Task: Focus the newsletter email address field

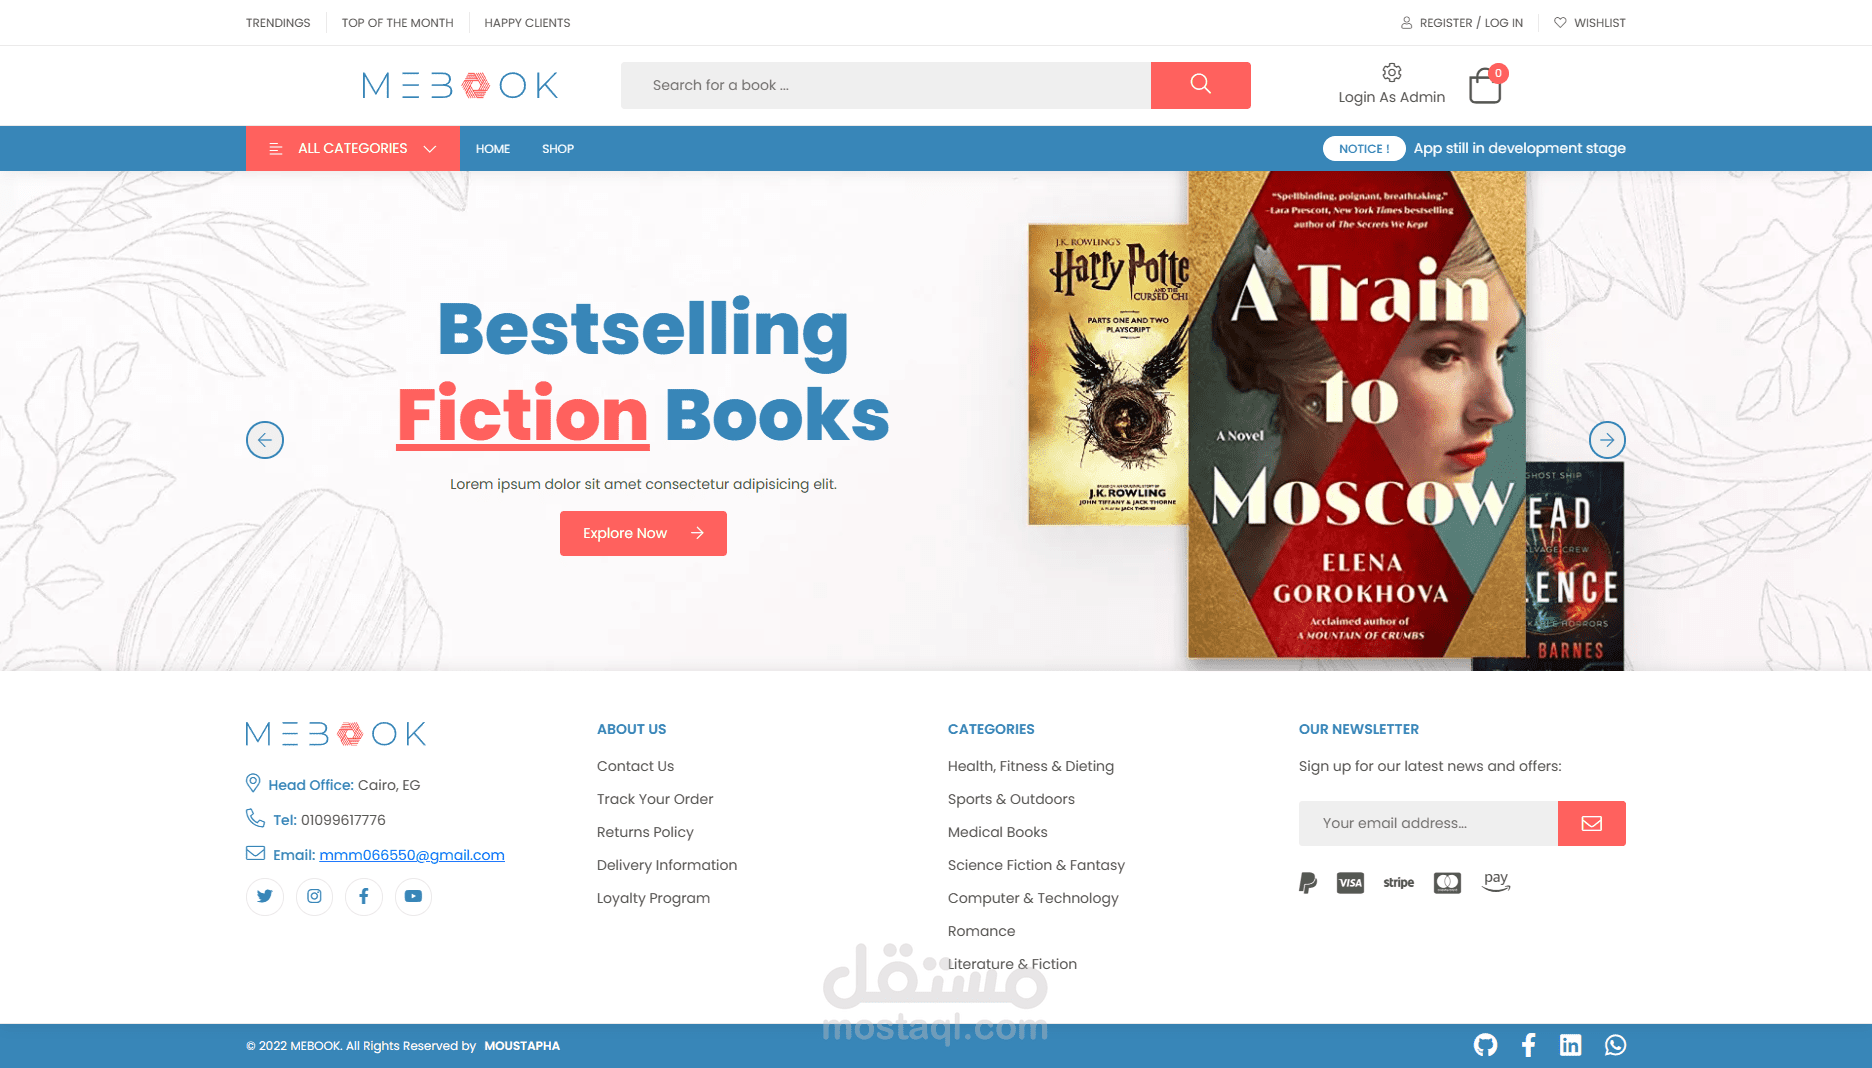Action: [1428, 823]
